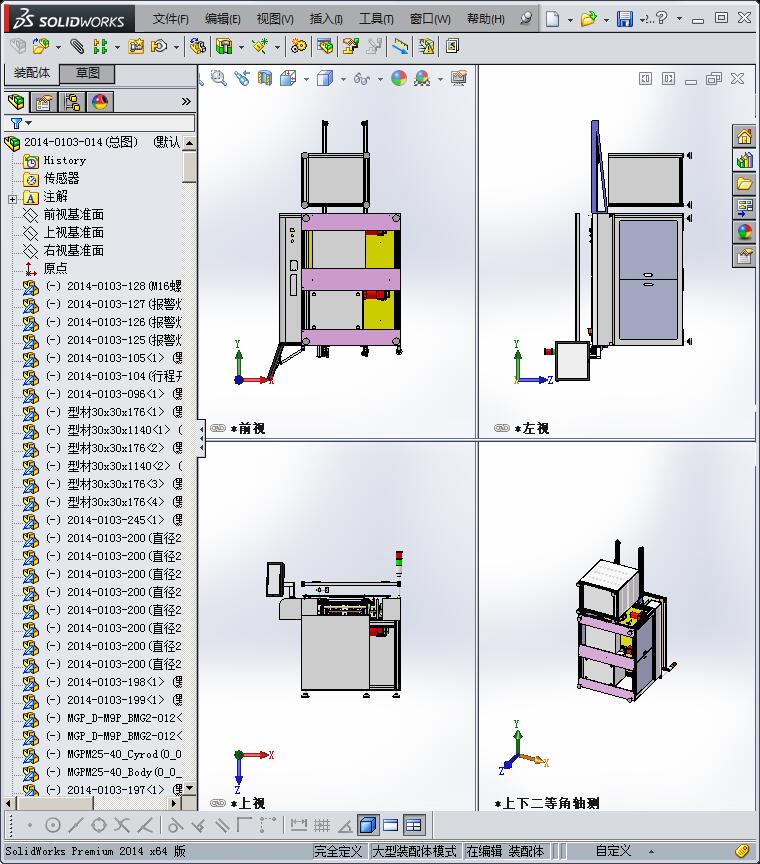Click the Interference Detection icon
The image size is (760, 864).
pyautogui.click(x=426, y=46)
